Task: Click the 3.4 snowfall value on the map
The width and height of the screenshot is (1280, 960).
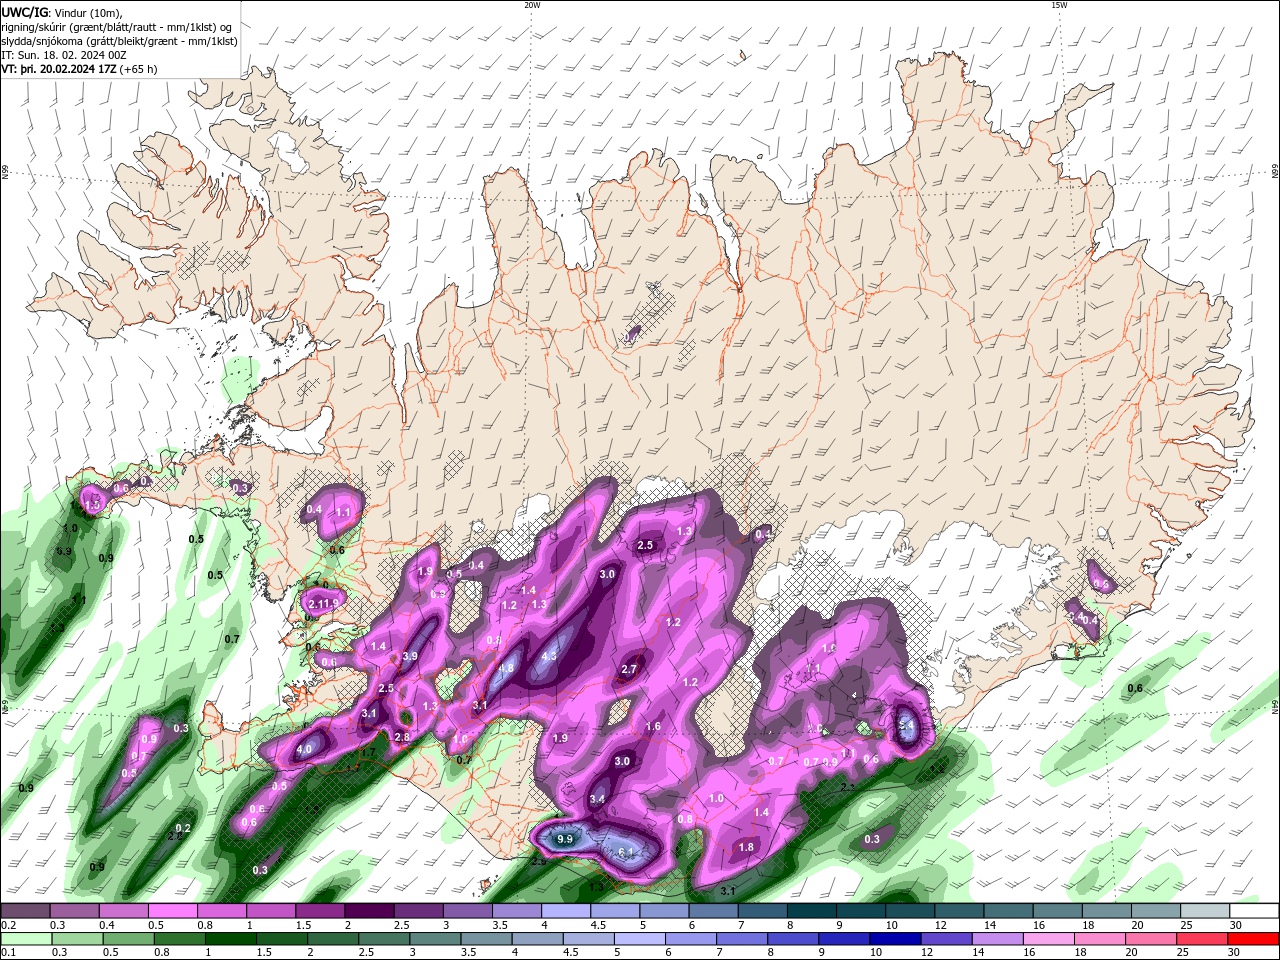Action: point(597,799)
